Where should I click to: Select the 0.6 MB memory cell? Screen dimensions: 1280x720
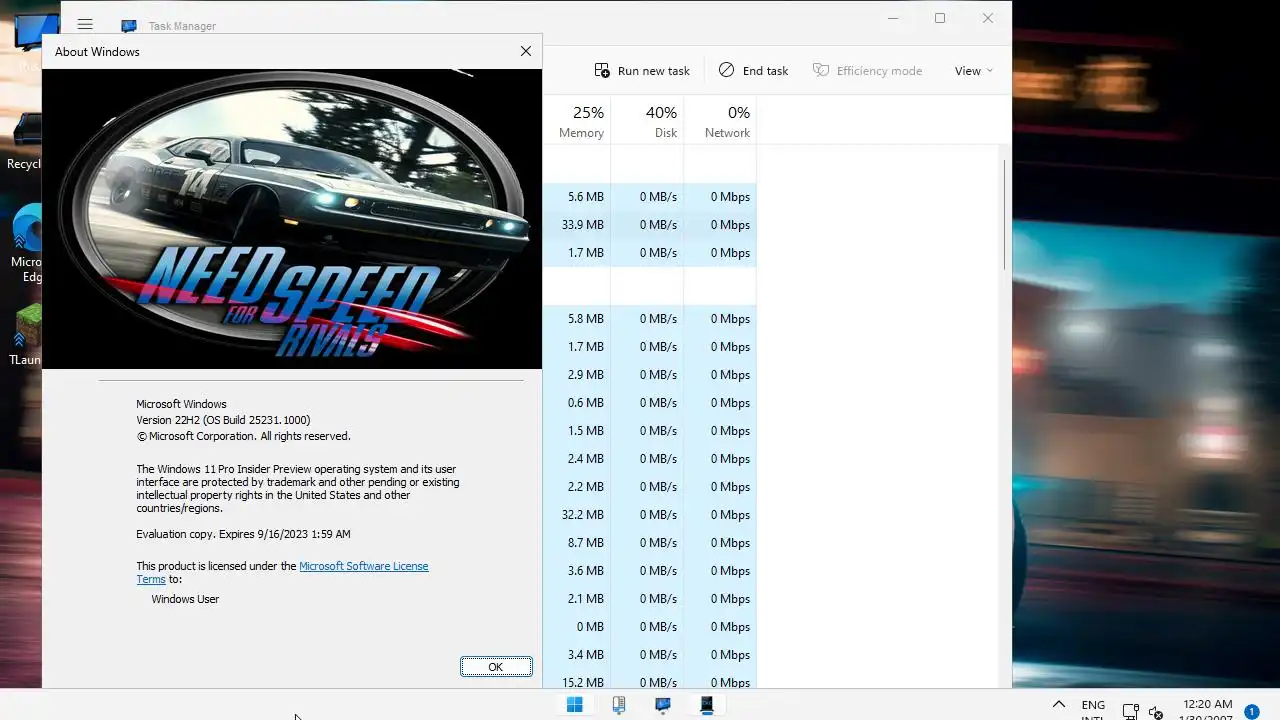coord(577,403)
